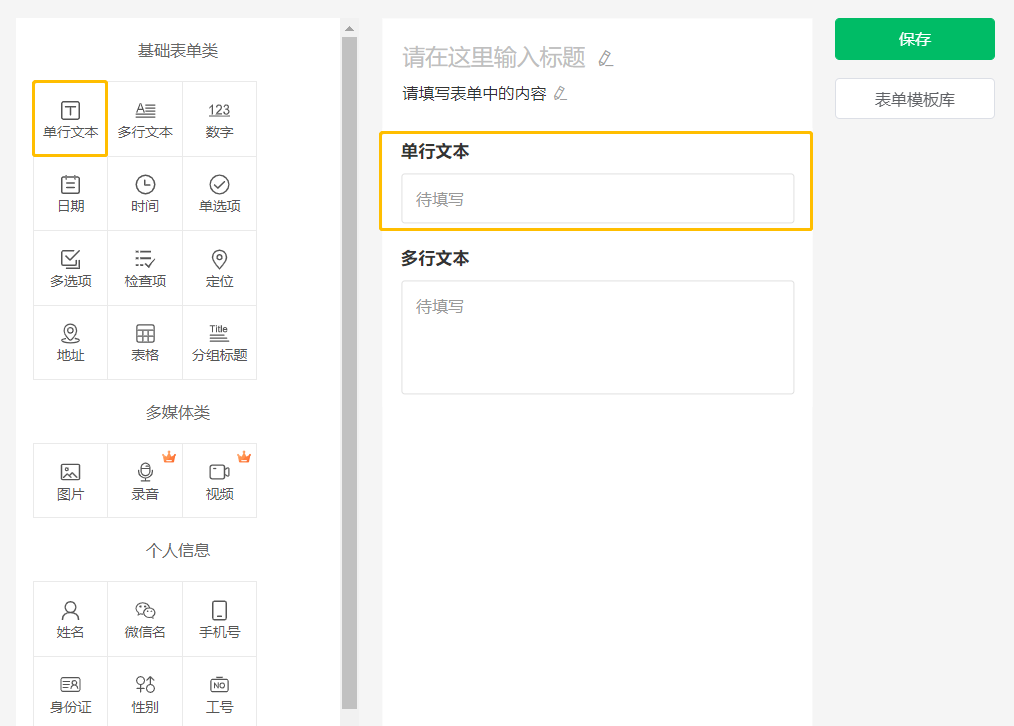Insert a 检查项 checklist field
The image size is (1014, 726).
pos(145,268)
